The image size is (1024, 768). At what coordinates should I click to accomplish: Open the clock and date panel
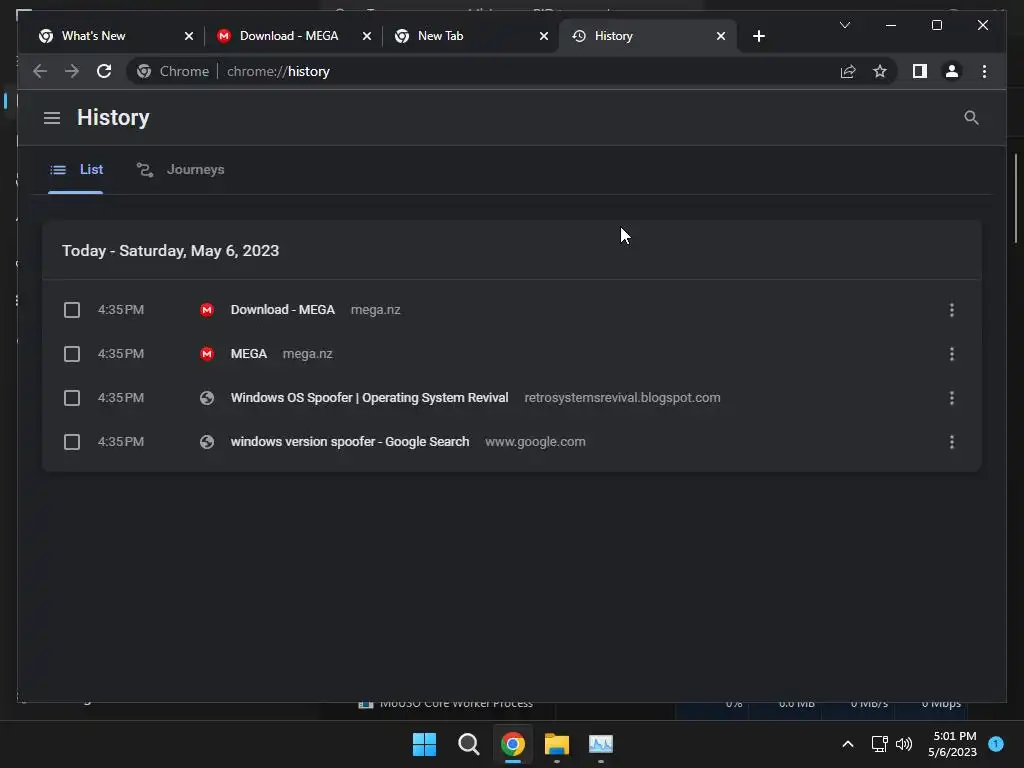coord(953,744)
